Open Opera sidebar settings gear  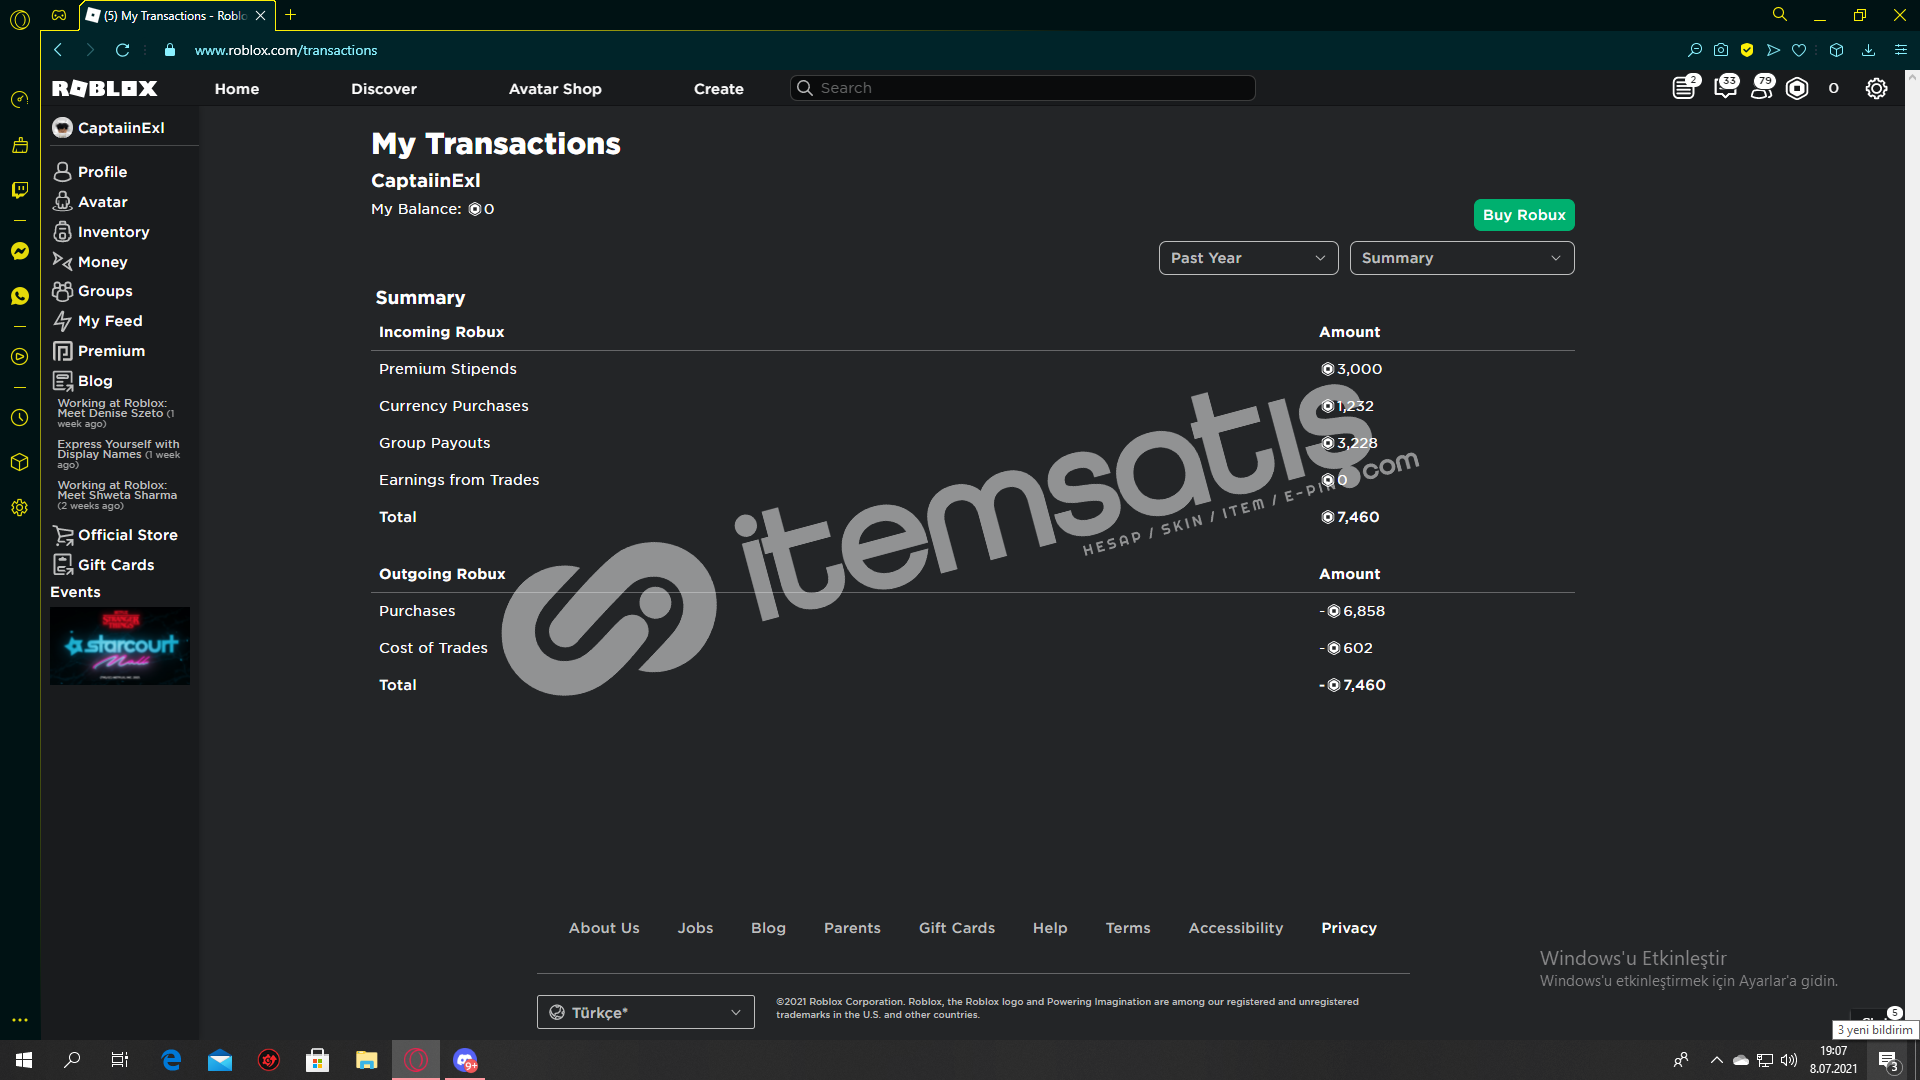[20, 508]
